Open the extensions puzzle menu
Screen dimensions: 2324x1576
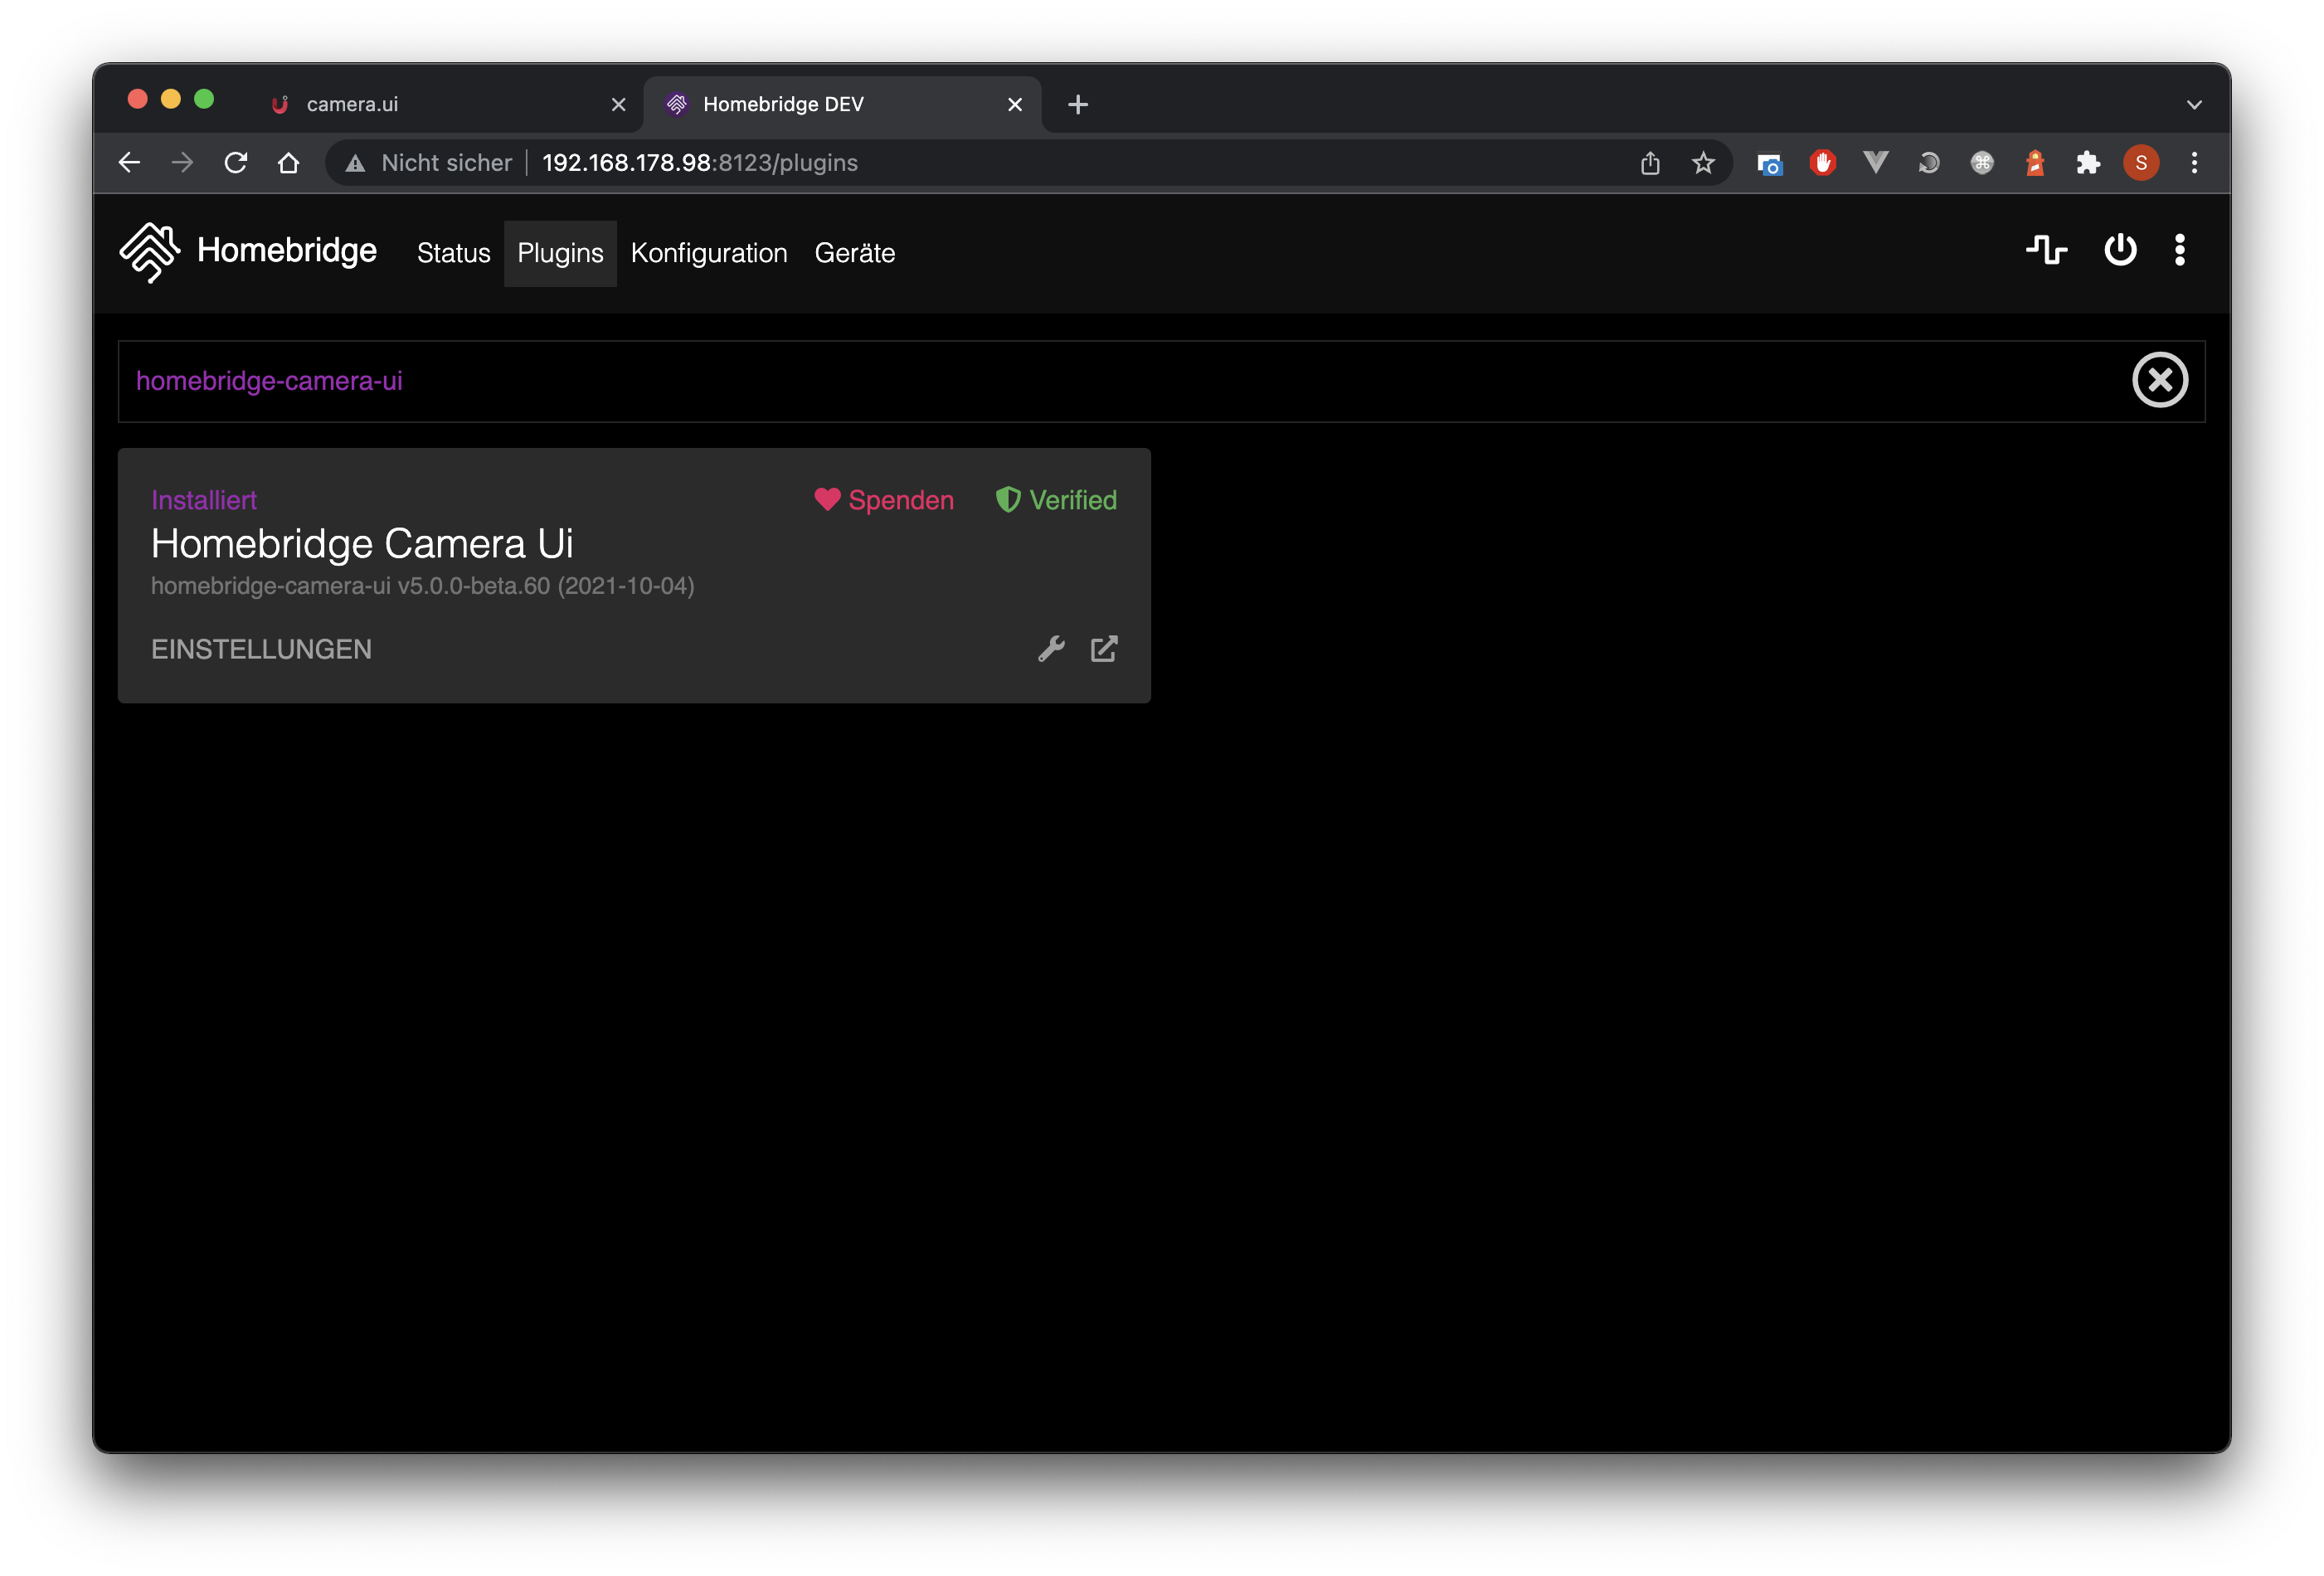[2087, 162]
